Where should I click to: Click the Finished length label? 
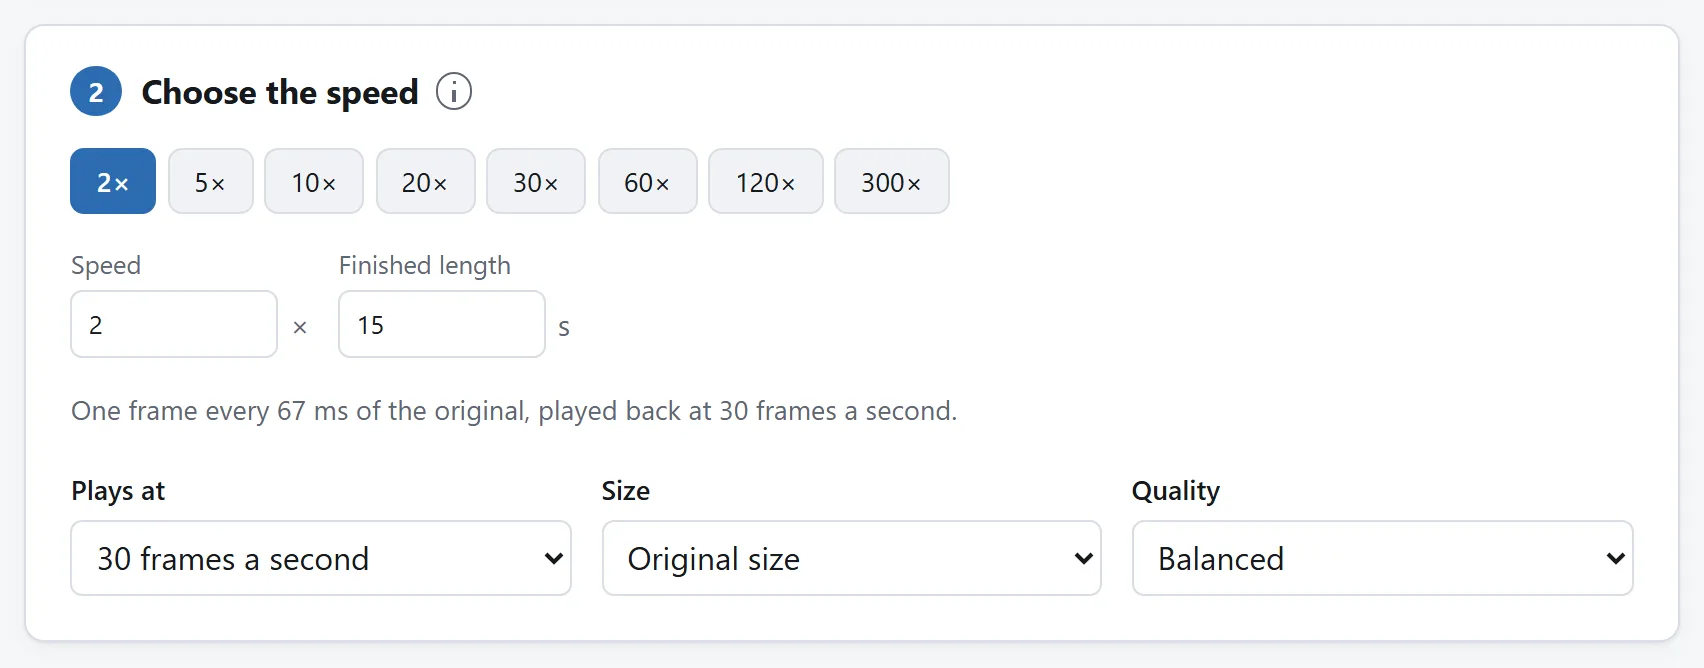[x=425, y=265]
